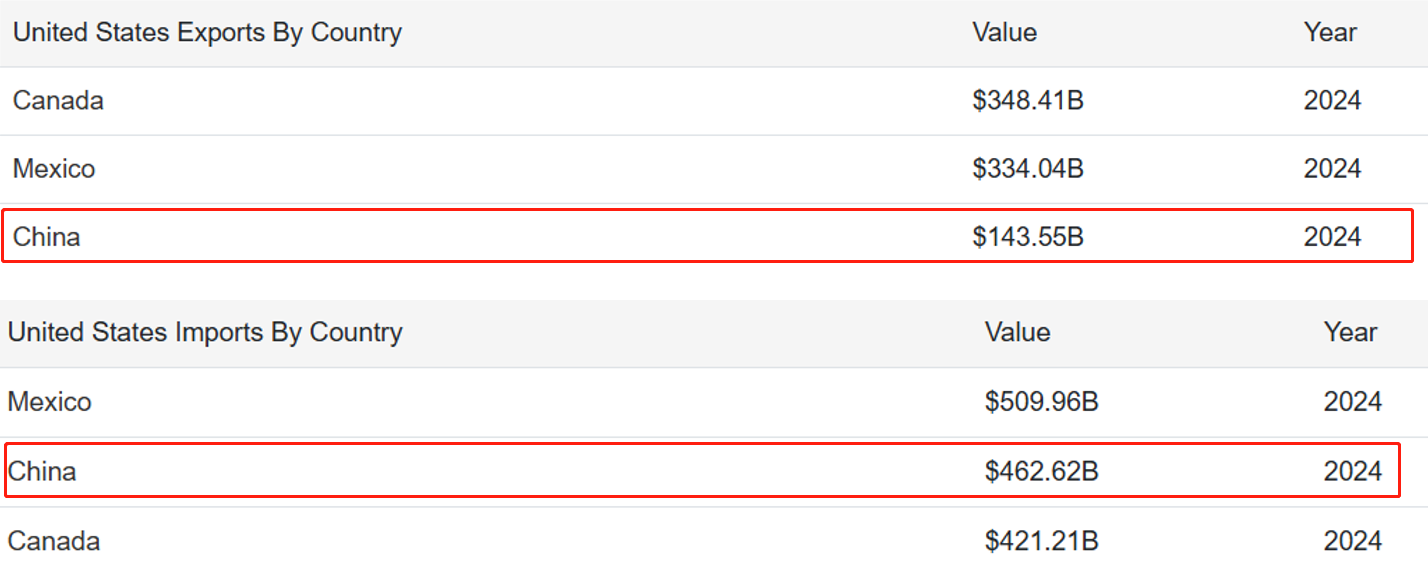This screenshot has width=1428, height=573.
Task: Open Canada in the imports table
Action: coord(53,541)
